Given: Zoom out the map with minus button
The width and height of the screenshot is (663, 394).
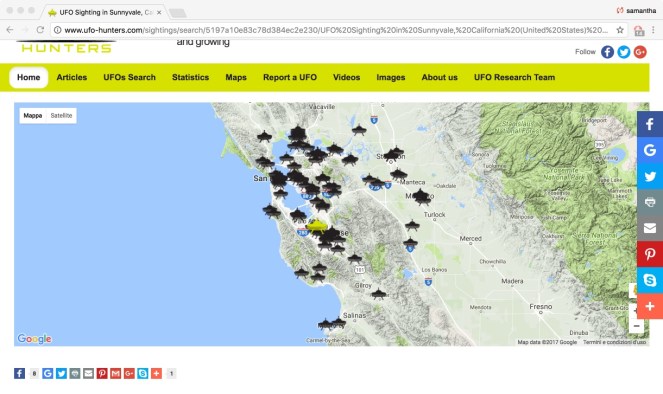Looking at the screenshot, I should 636,326.
